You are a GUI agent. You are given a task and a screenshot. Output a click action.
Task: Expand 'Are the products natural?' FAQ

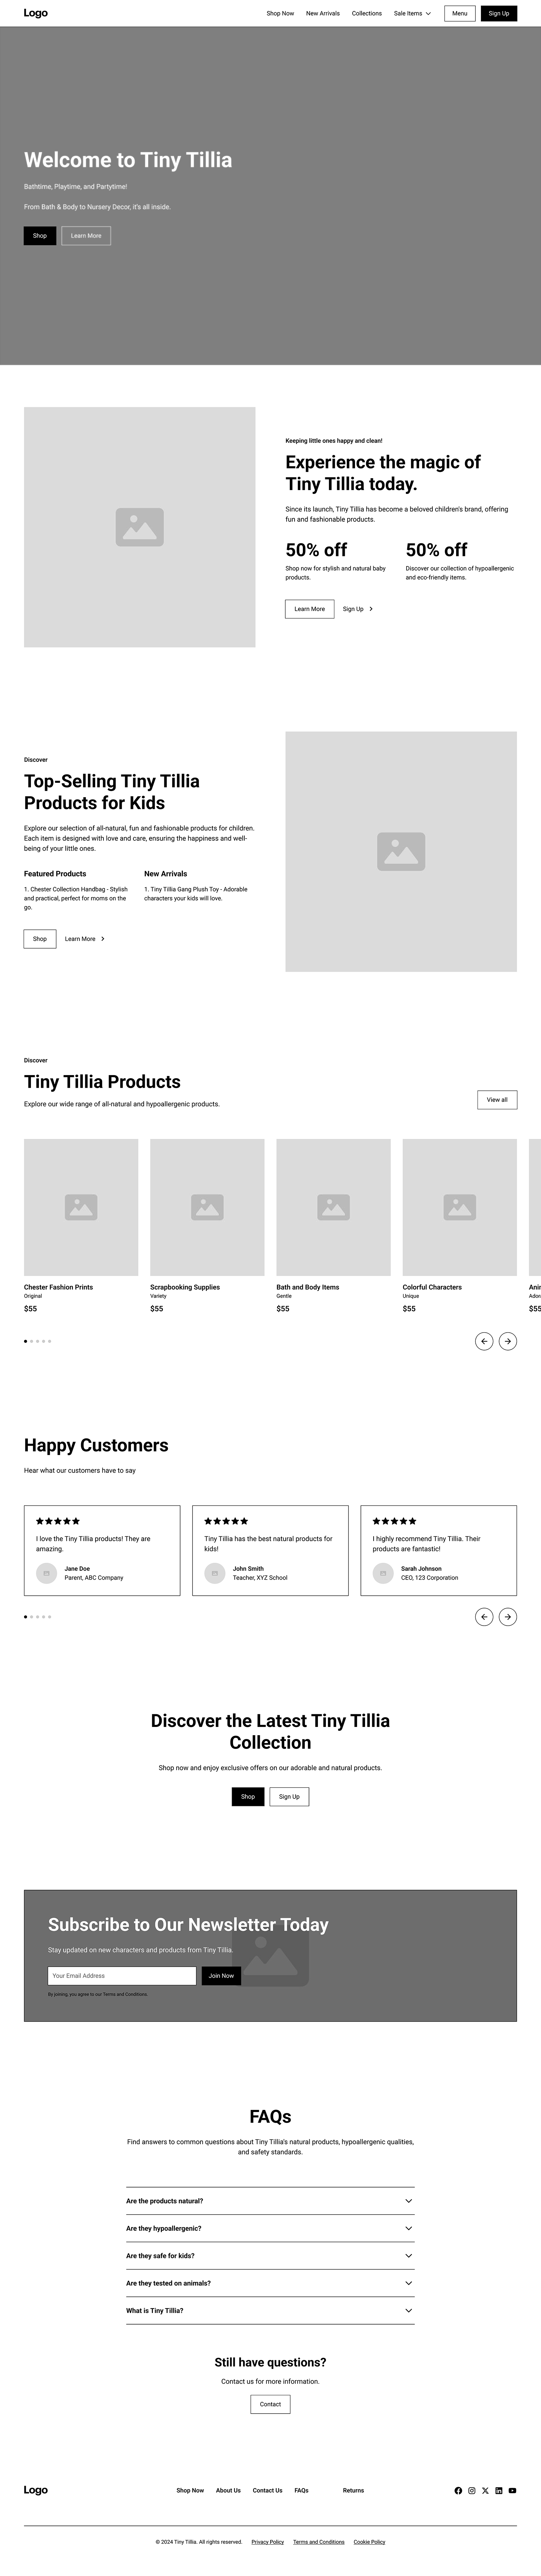click(270, 2201)
